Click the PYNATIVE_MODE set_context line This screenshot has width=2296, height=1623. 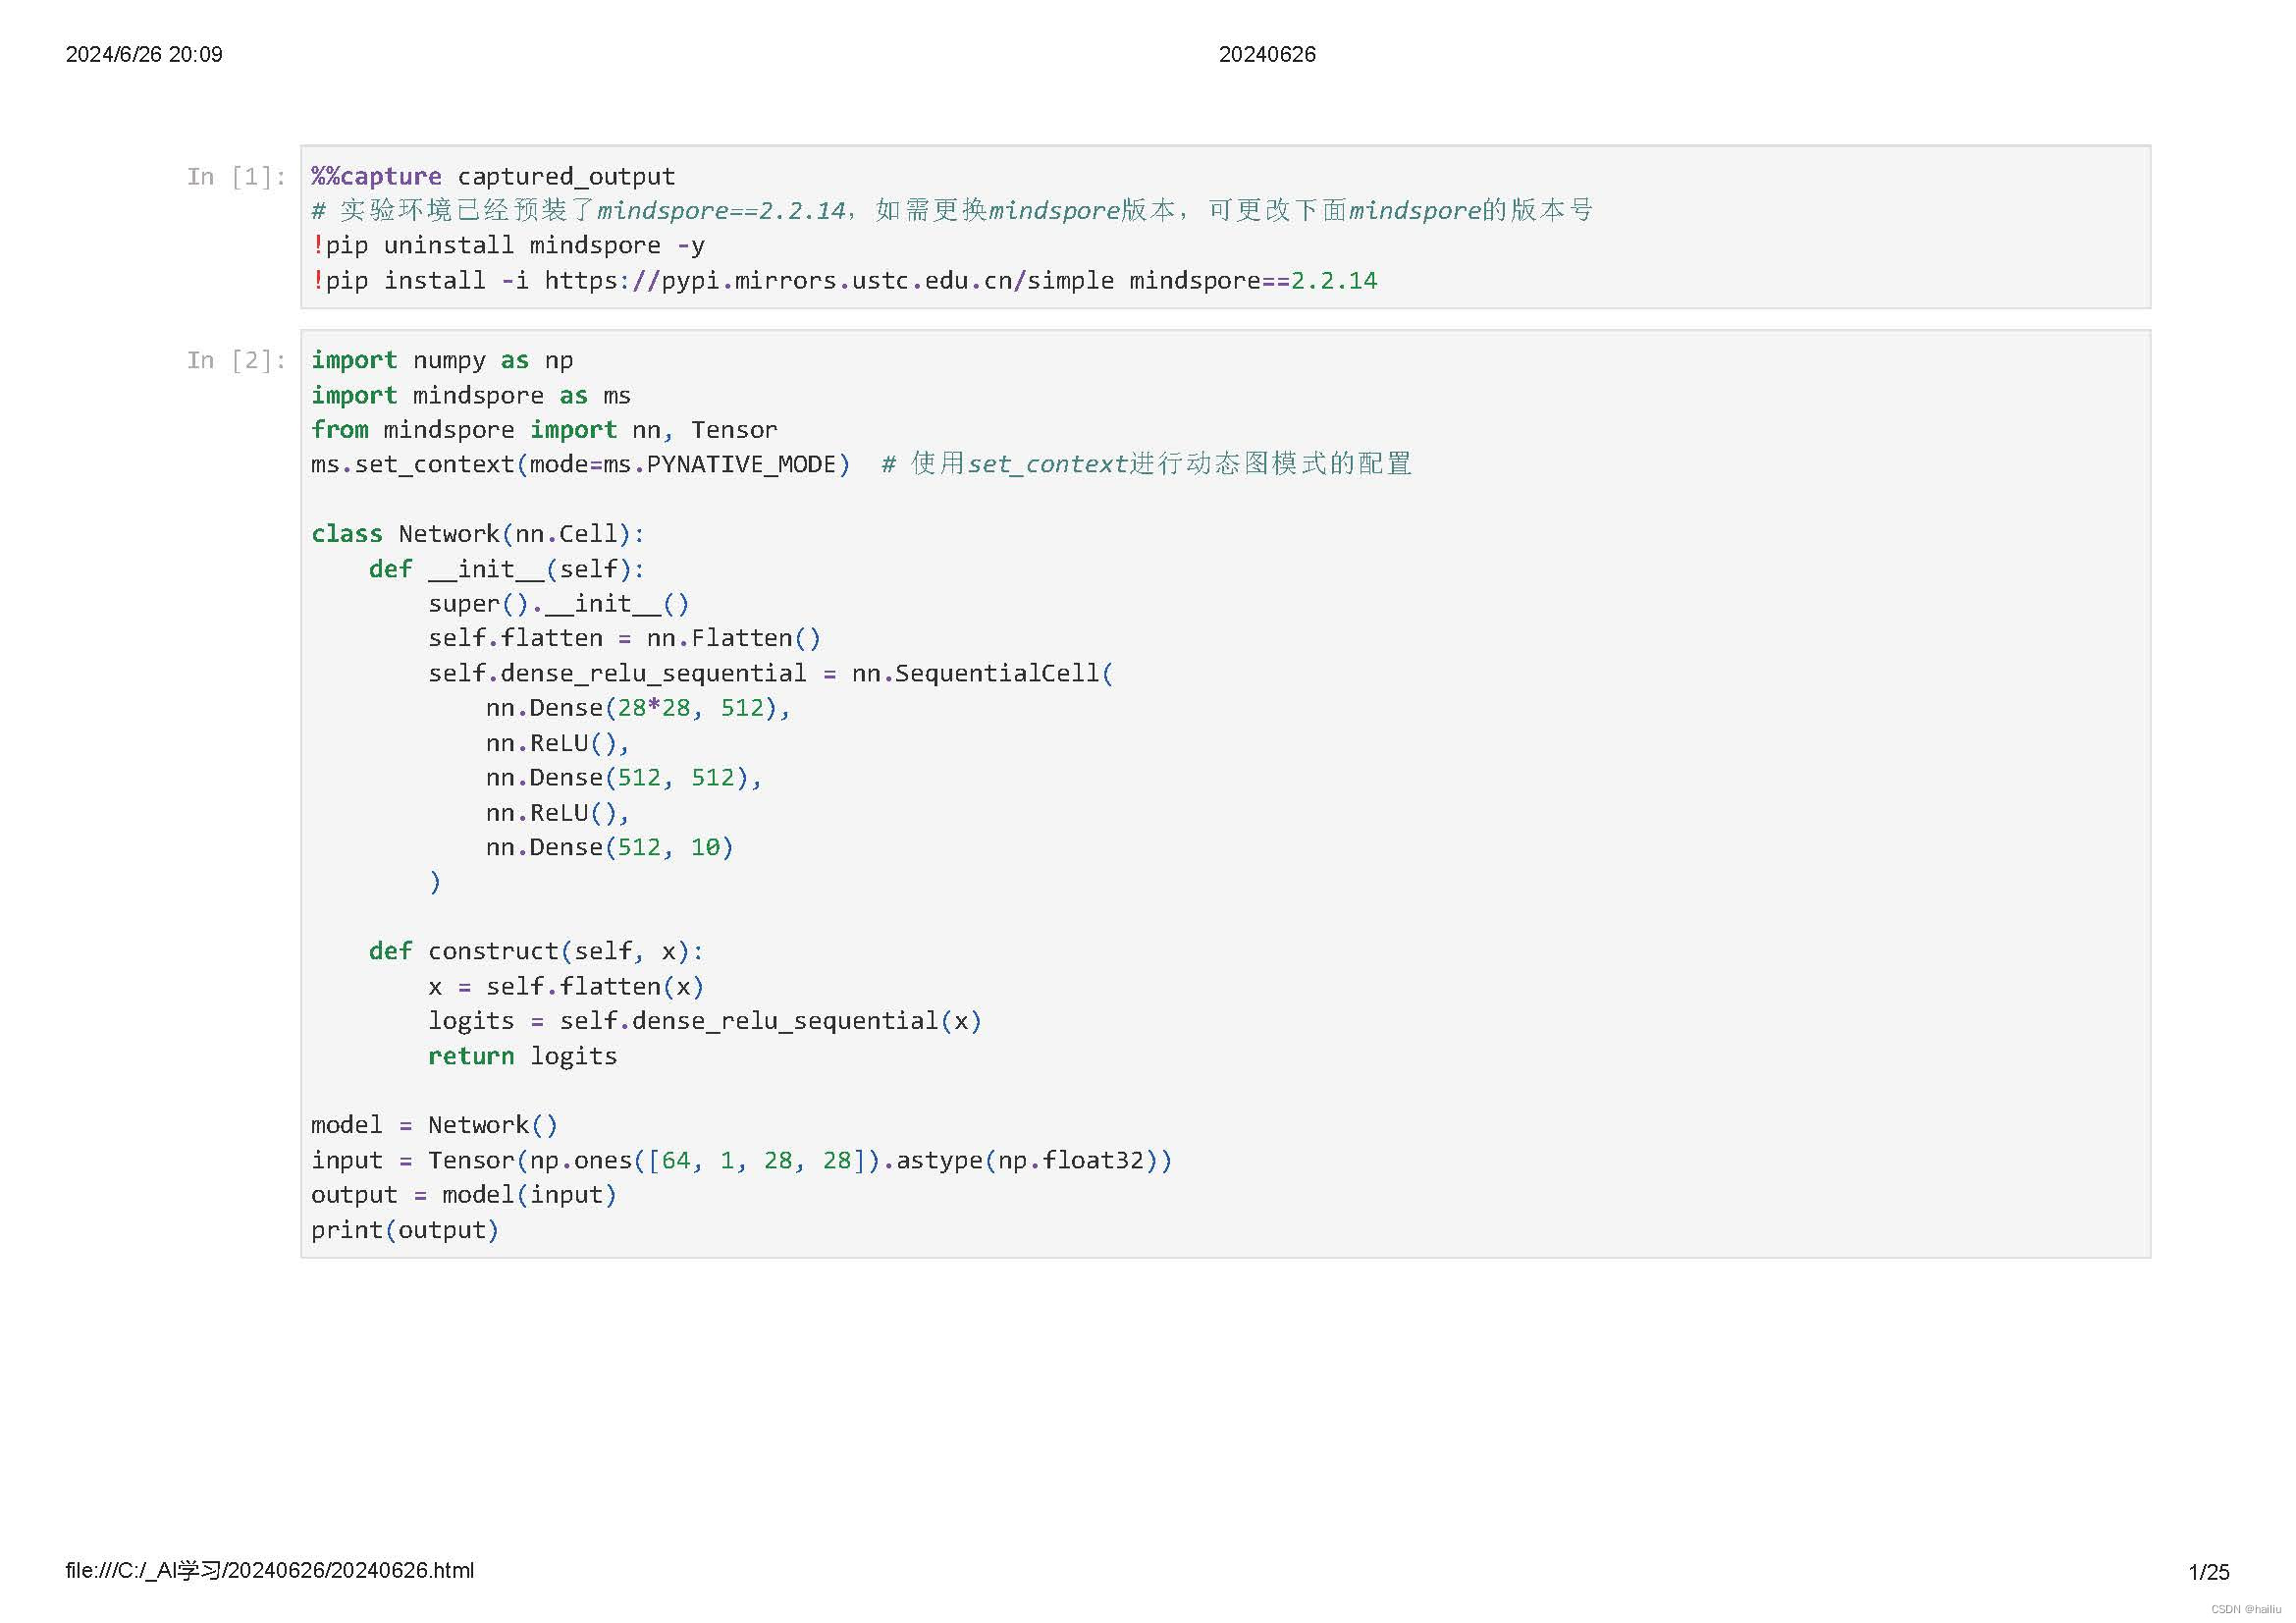[580, 464]
